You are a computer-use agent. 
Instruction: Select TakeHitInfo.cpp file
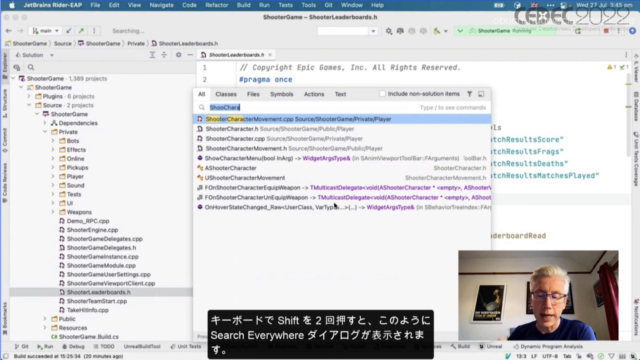pos(87,310)
